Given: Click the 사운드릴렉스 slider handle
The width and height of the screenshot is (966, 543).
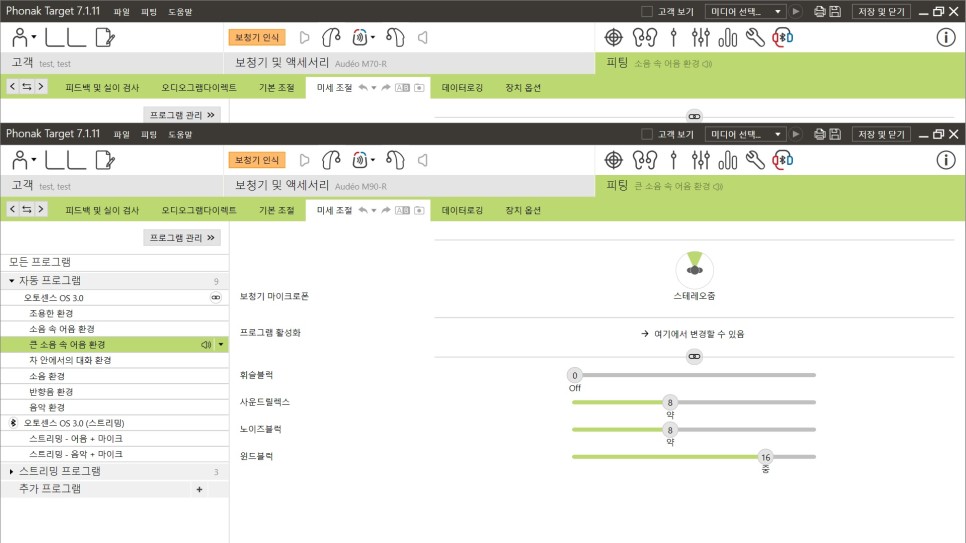Looking at the screenshot, I should pos(670,402).
